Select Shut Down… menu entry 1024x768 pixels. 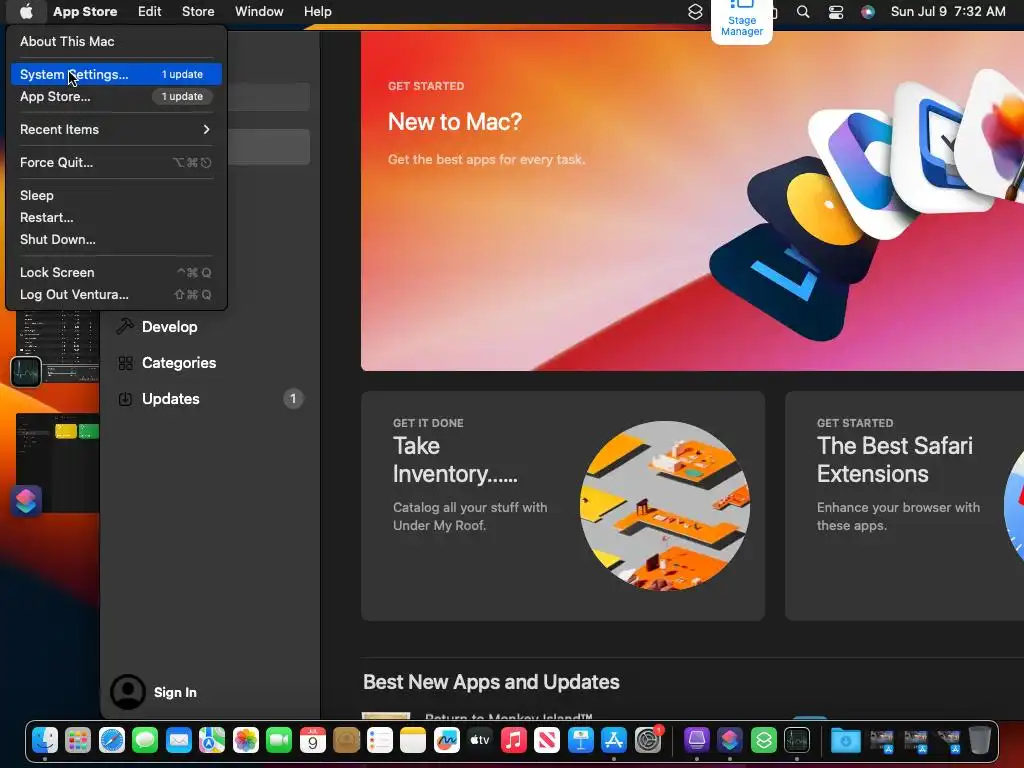pos(116,239)
